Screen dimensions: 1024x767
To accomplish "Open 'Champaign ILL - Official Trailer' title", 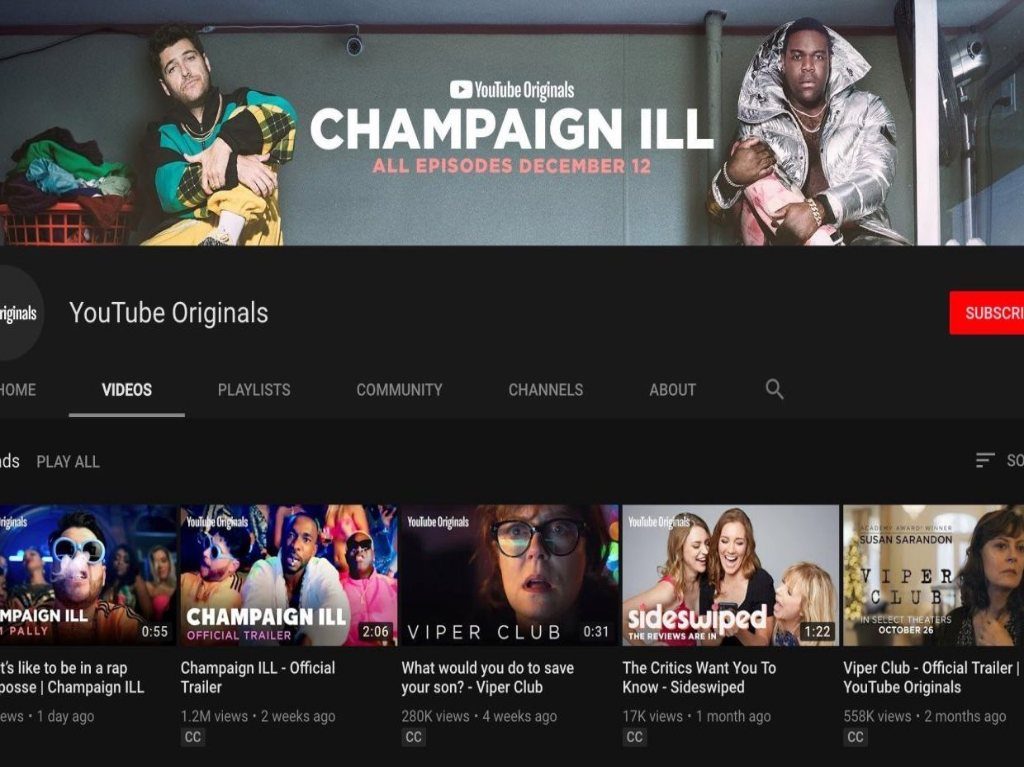I will [x=258, y=677].
